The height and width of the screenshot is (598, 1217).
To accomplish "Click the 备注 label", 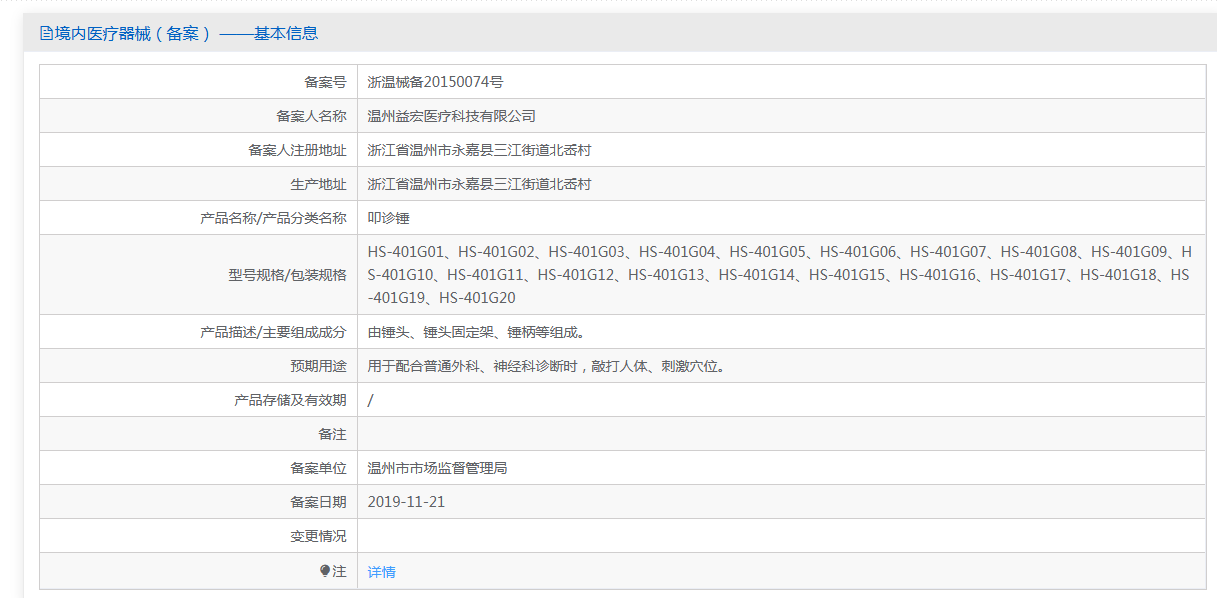I will tap(332, 434).
